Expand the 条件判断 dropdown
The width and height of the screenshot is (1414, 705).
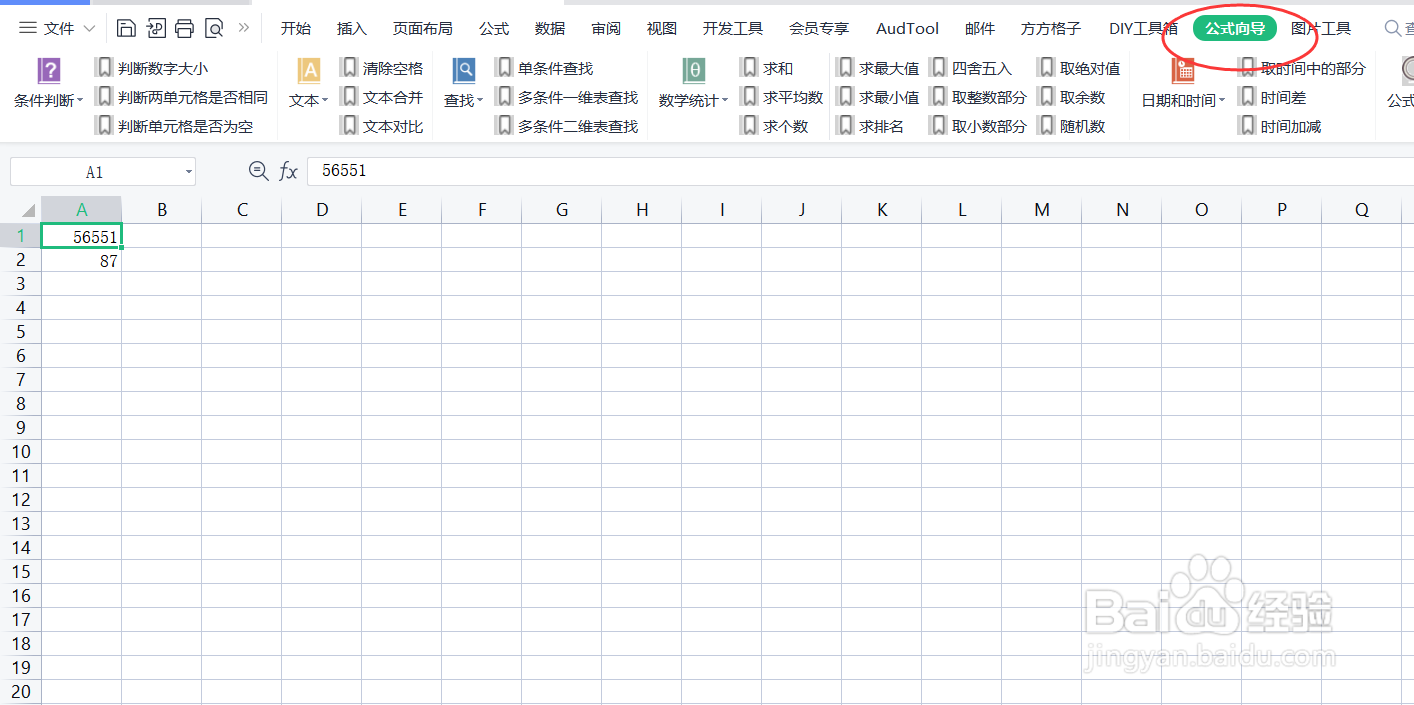(x=79, y=101)
